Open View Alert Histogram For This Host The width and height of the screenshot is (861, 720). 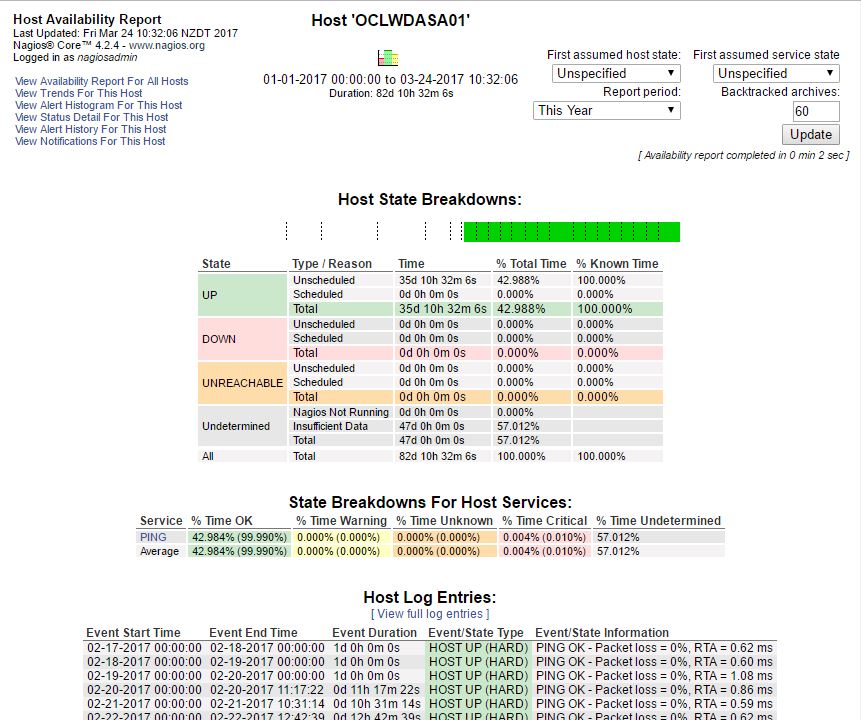[98, 105]
